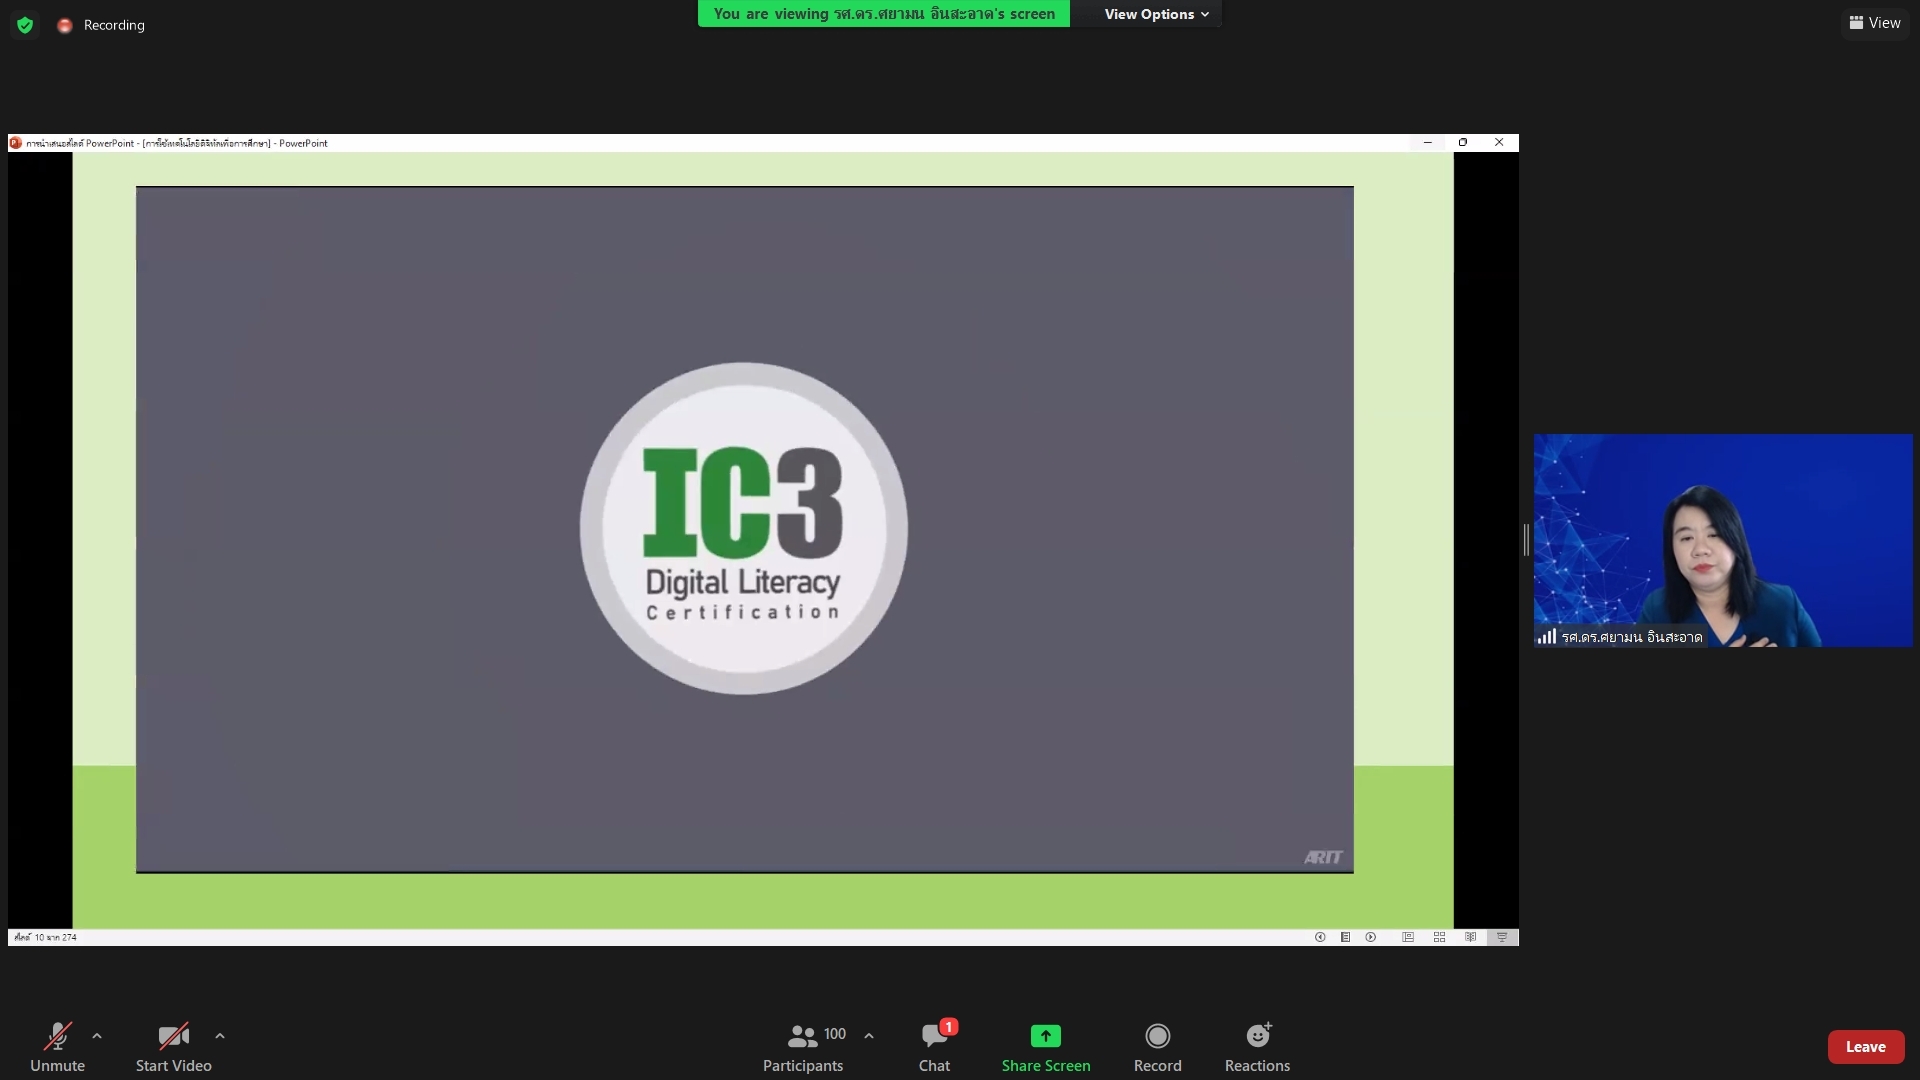Screen dimensions: 1920x1080
Task: Open the Chat panel
Action: [934, 1046]
